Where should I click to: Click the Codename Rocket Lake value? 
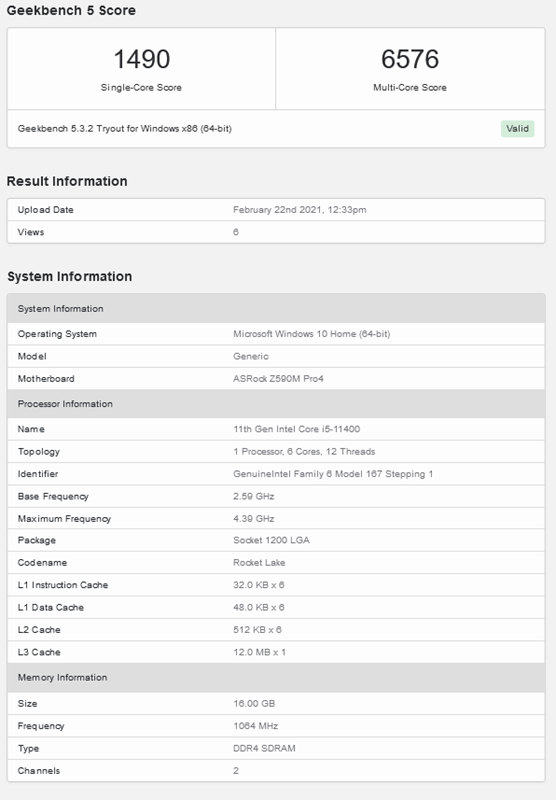(259, 563)
